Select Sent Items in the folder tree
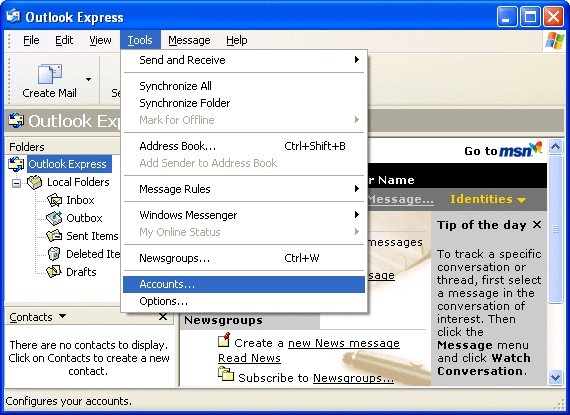The width and height of the screenshot is (570, 415). tap(92, 235)
